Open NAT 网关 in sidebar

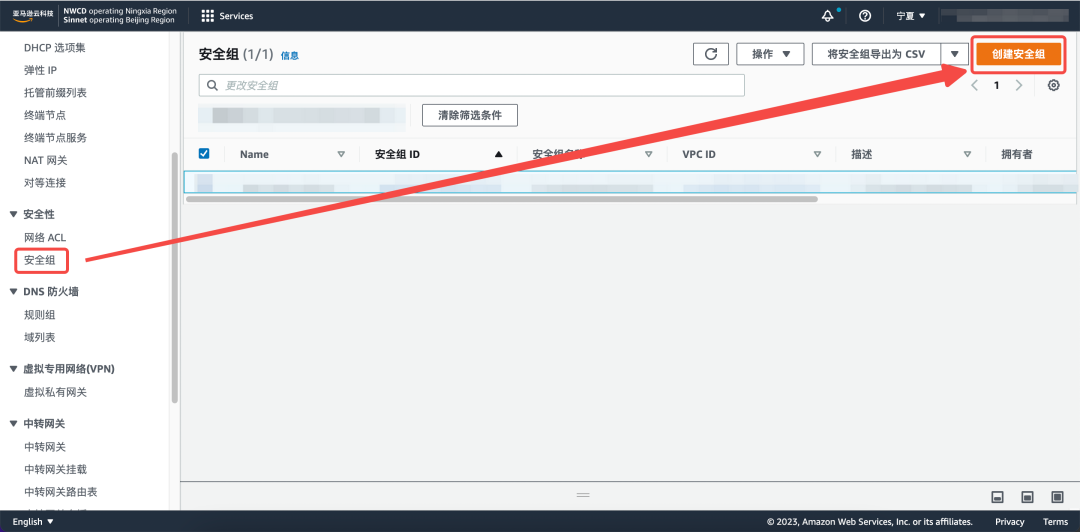pyautogui.click(x=45, y=161)
